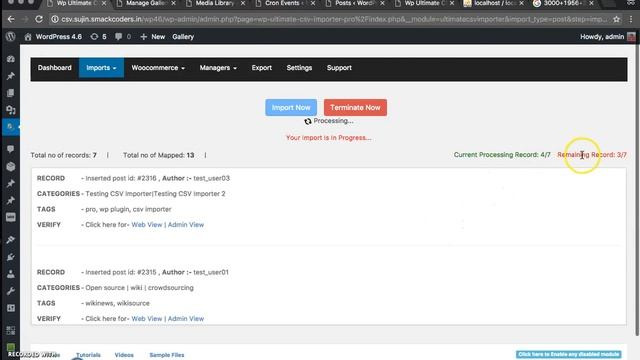Expand the Woocommerce dropdown menu
Viewport: 640px width, 360px height.
[x=158, y=68]
